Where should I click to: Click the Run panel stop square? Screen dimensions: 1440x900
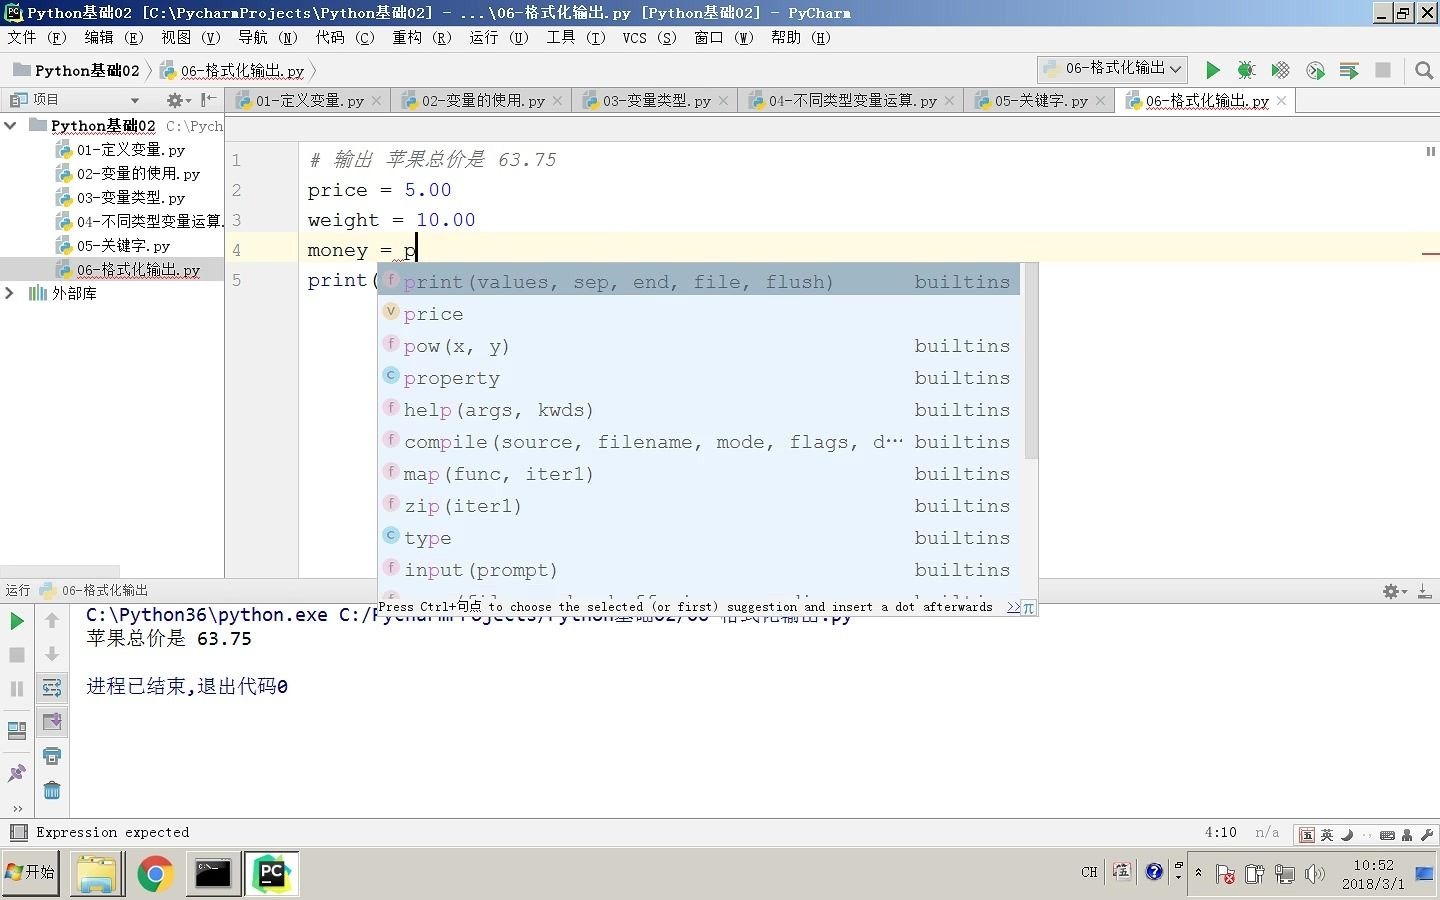click(17, 655)
